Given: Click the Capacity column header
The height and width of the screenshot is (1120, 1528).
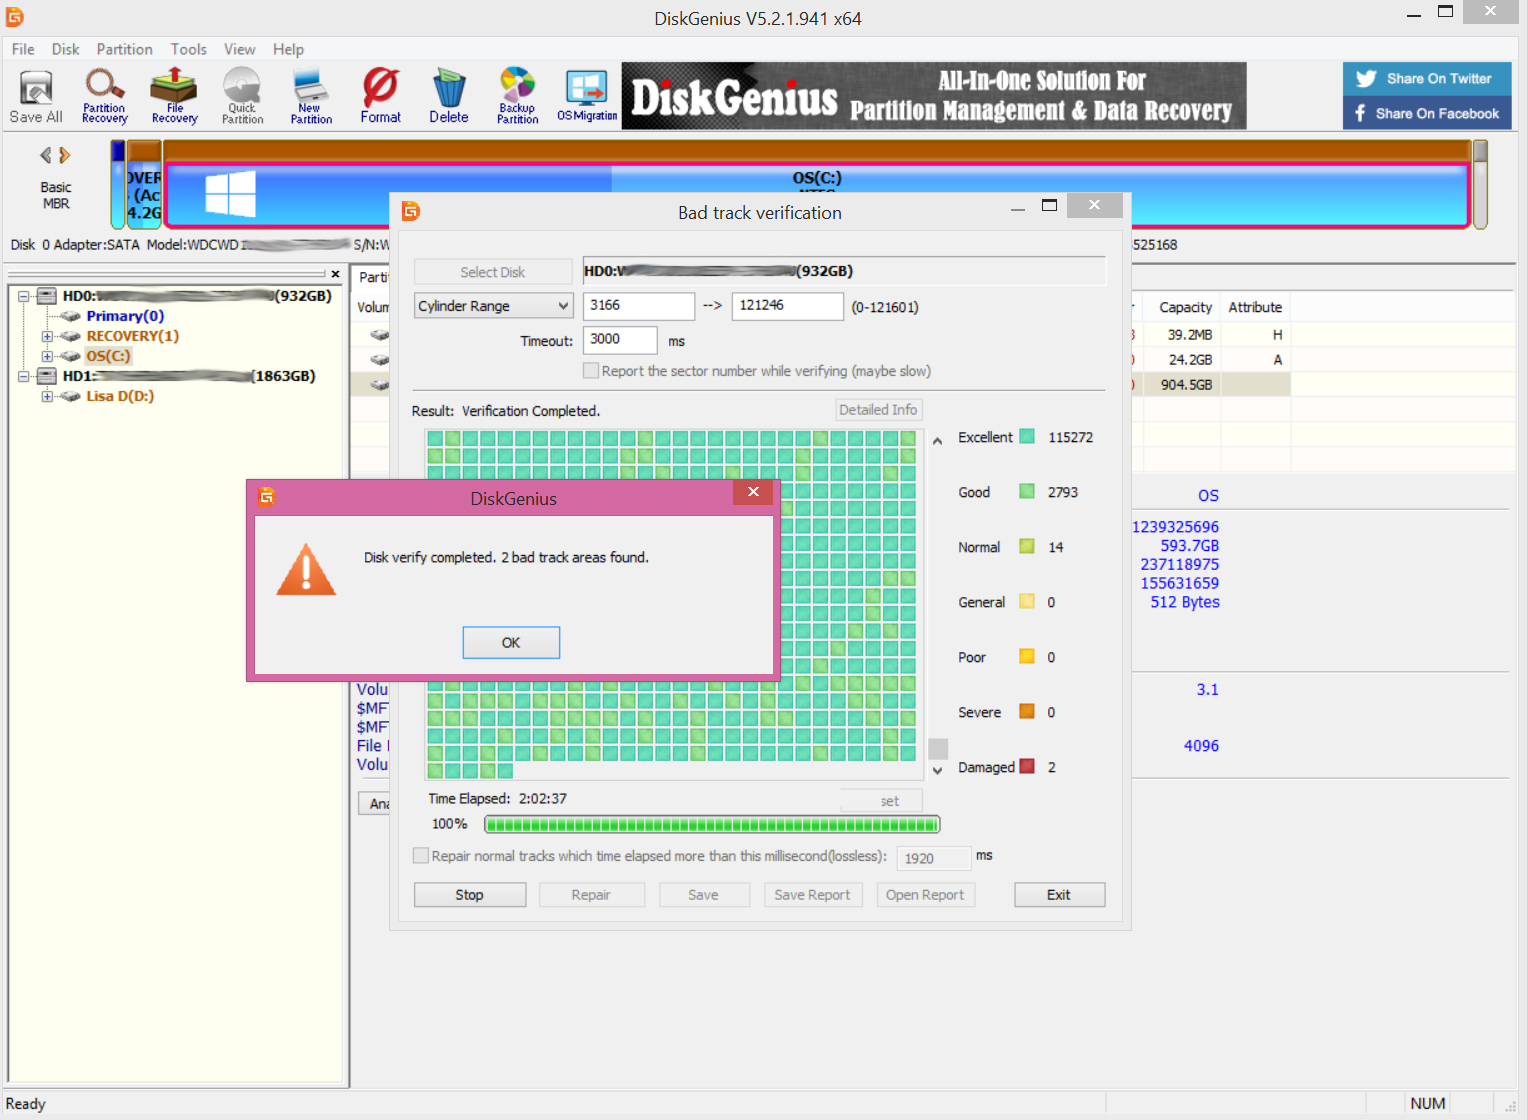Looking at the screenshot, I should pyautogui.click(x=1185, y=307).
